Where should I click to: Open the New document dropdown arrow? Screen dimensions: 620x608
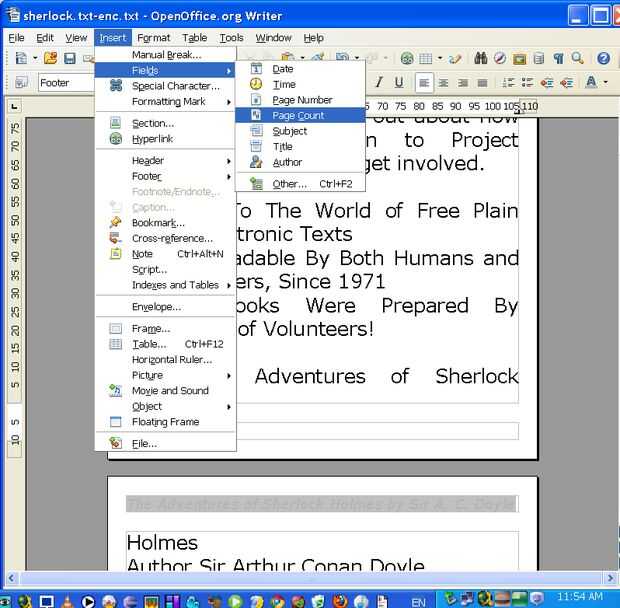(x=35, y=59)
